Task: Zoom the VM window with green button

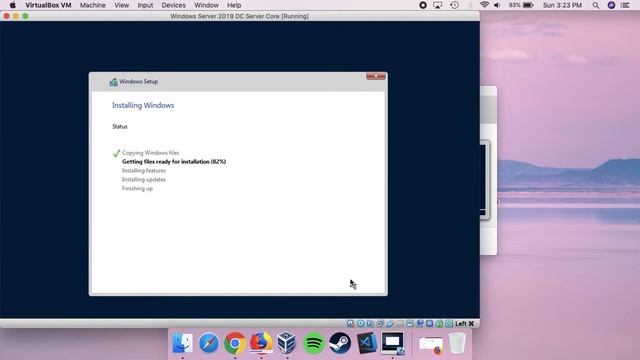Action: pos(25,16)
